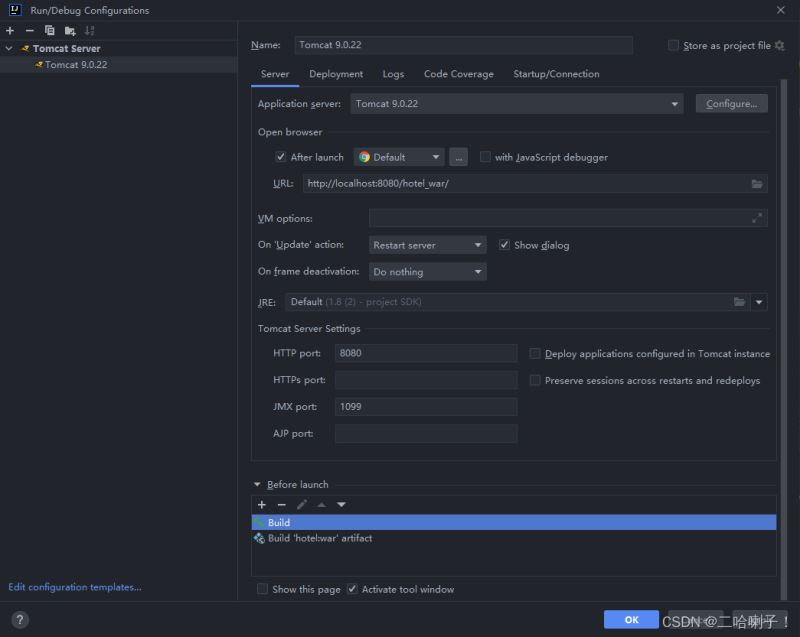
Task: Uncheck the After launch checkbox
Action: pyautogui.click(x=281, y=157)
